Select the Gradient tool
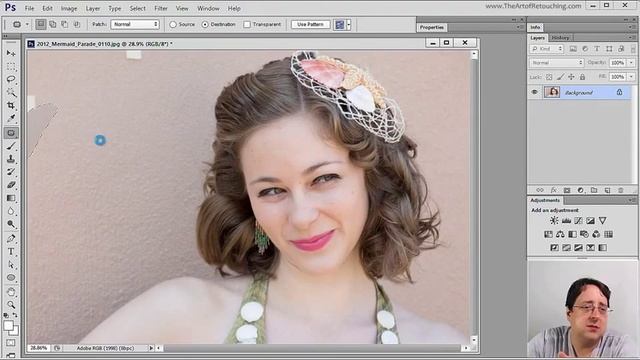This screenshot has width=640, height=360. (x=11, y=198)
